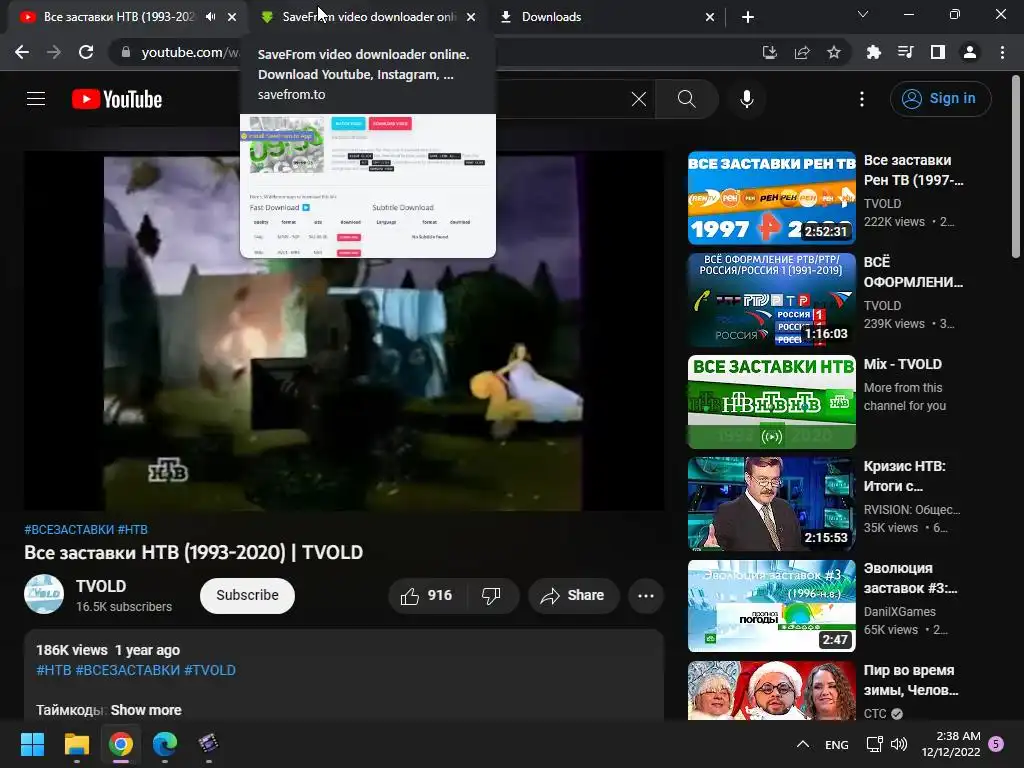Open the clock and date panel
Screen dimensions: 1024x768
951,744
